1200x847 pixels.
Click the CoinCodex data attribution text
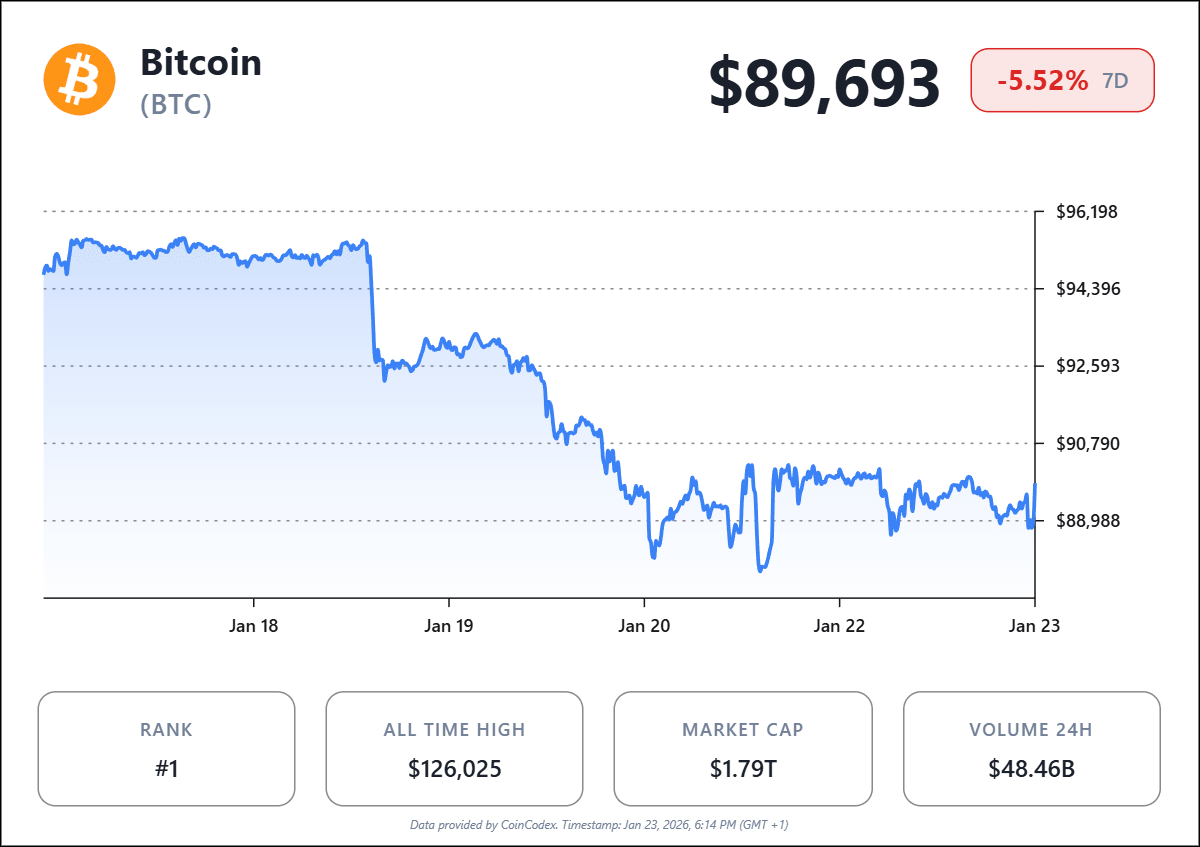[x=600, y=825]
